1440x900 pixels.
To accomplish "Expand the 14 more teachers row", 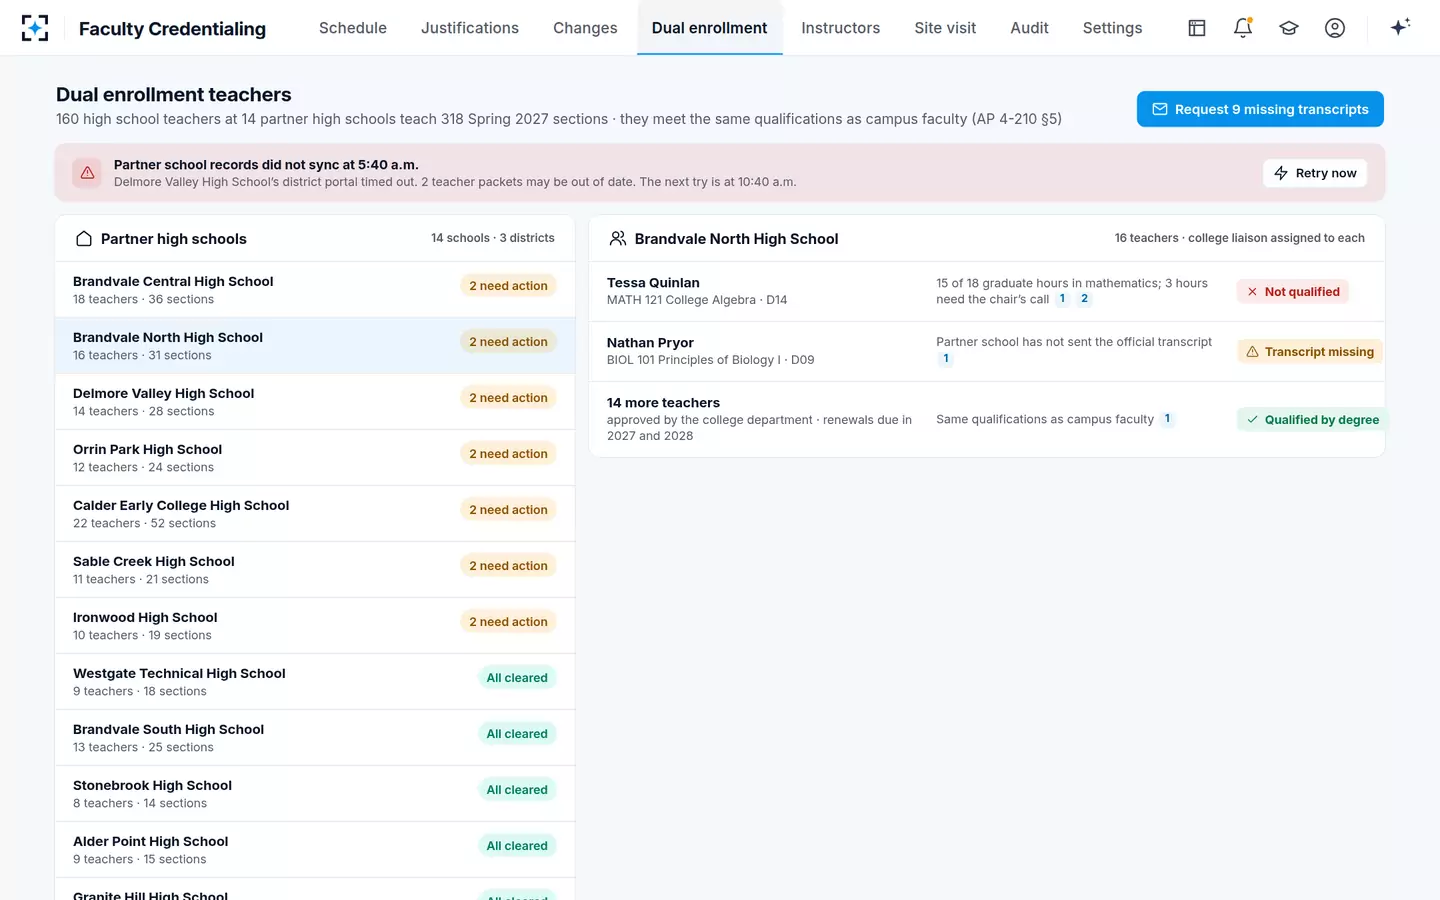I will pos(987,420).
